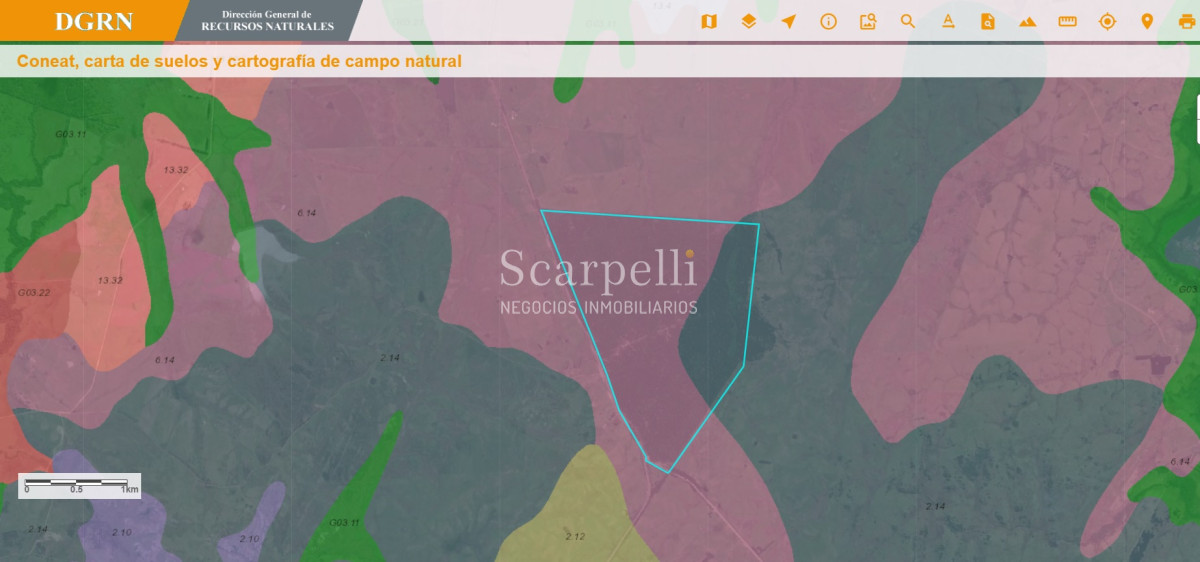
Task: Open the base map selector icon
Action: (x=709, y=21)
